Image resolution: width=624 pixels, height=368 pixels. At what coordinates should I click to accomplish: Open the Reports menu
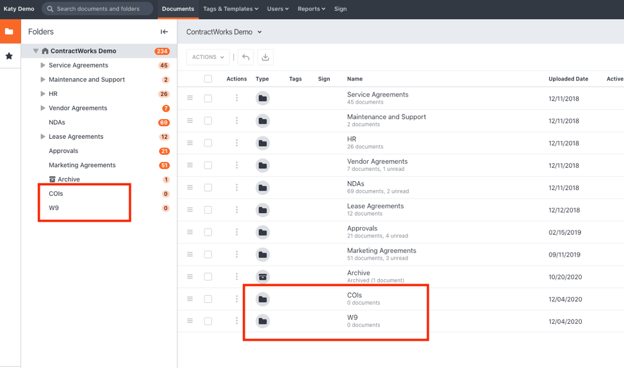311,9
